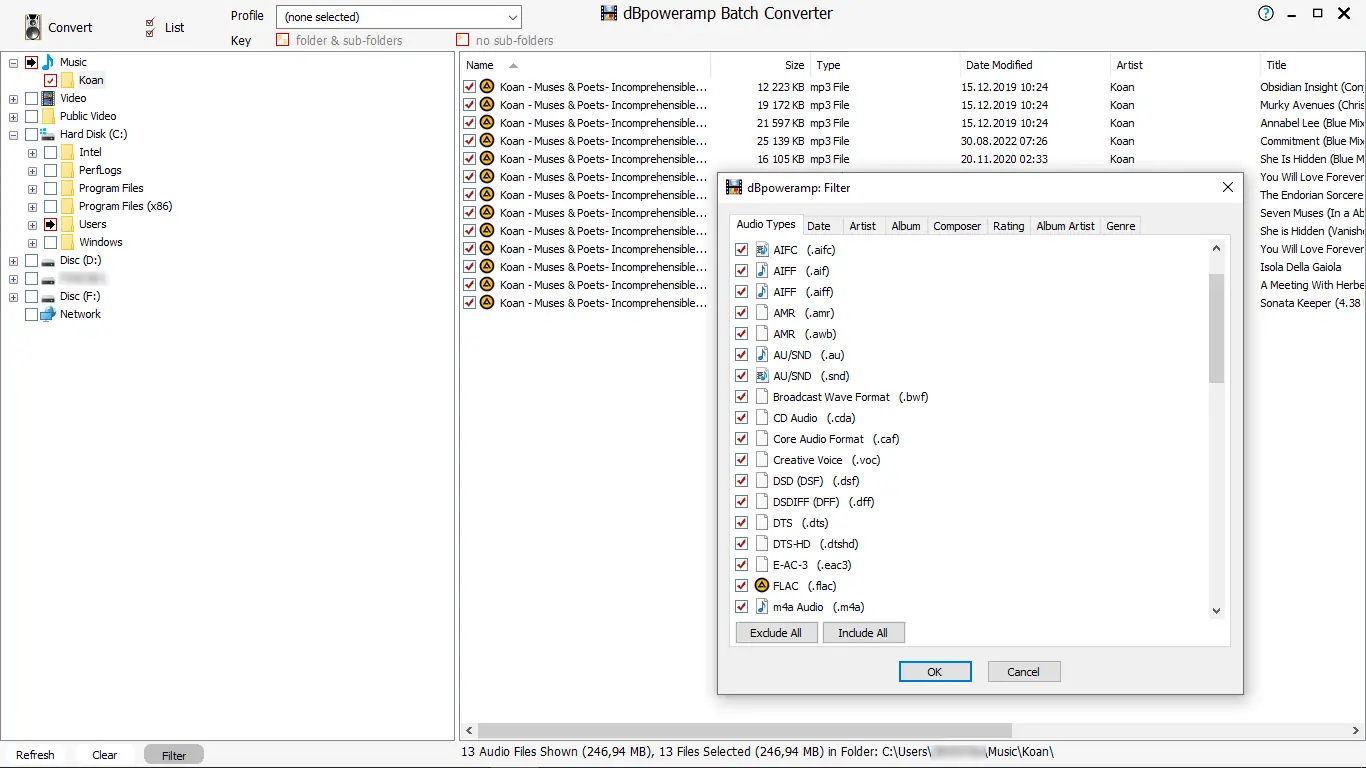Click the Exclude All button
1366x768 pixels.
[776, 633]
